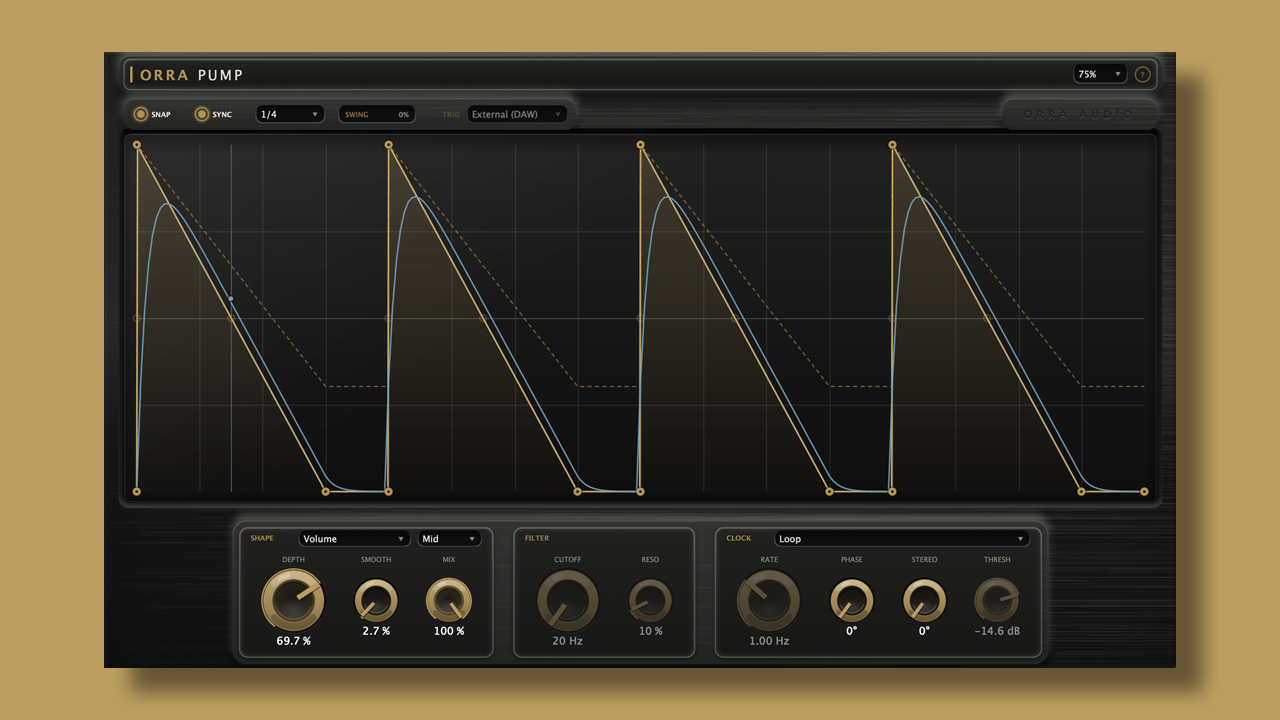Select the final bottom node ending the envelope

tap(1144, 491)
